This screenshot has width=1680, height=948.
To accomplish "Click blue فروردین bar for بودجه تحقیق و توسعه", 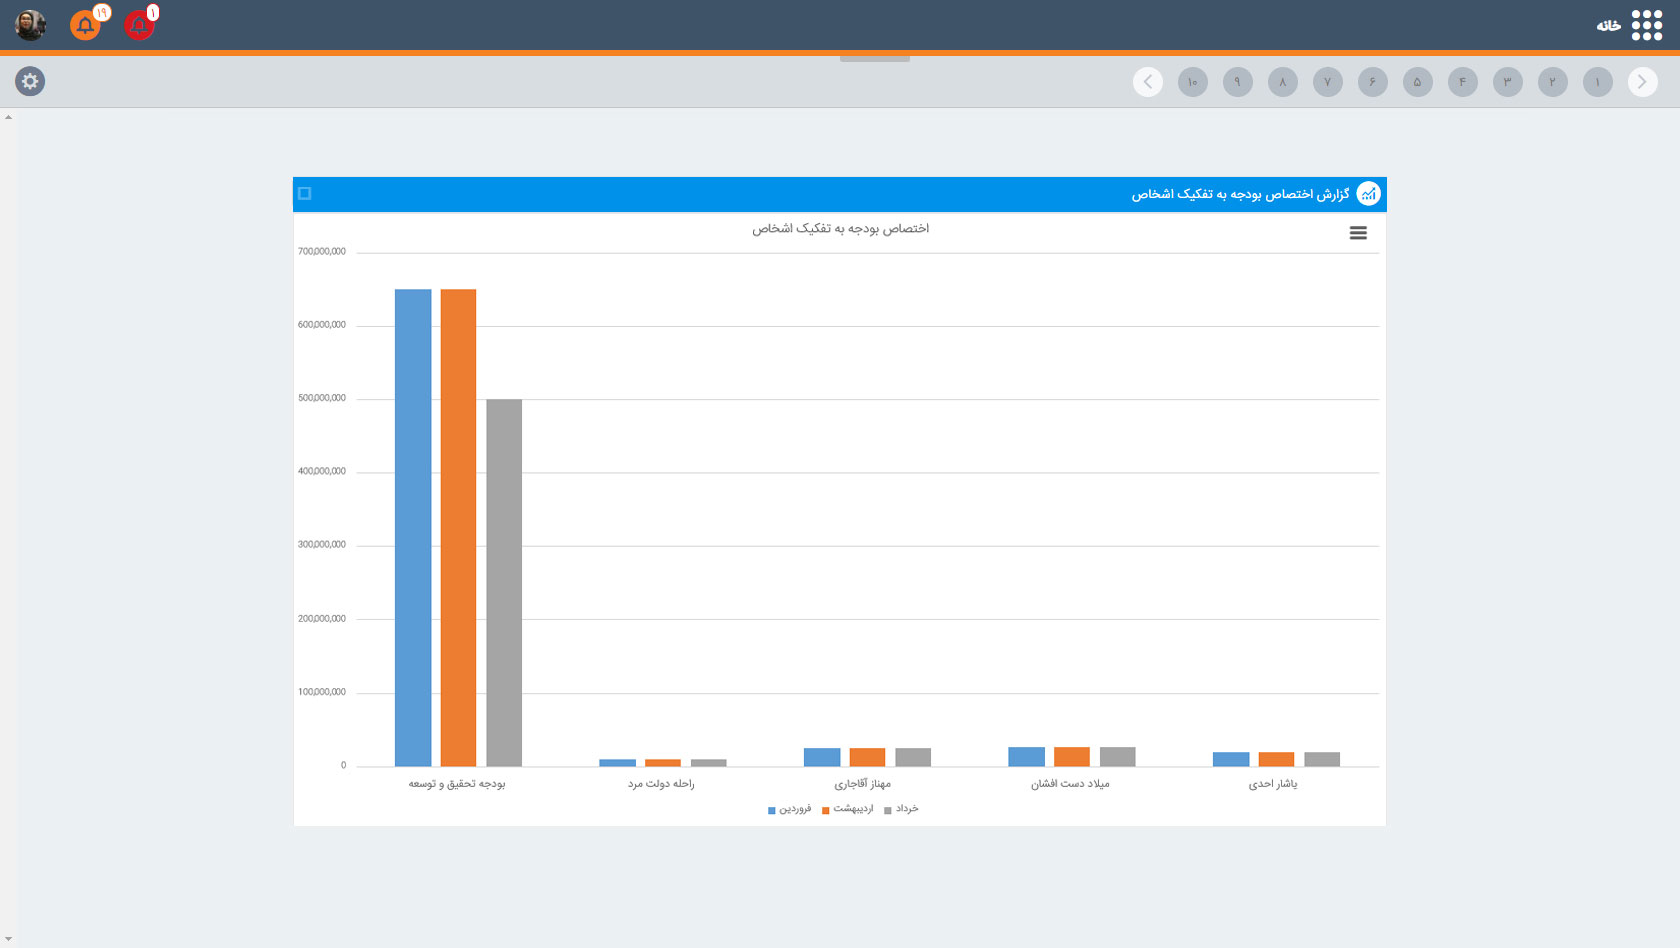I will click(x=413, y=528).
